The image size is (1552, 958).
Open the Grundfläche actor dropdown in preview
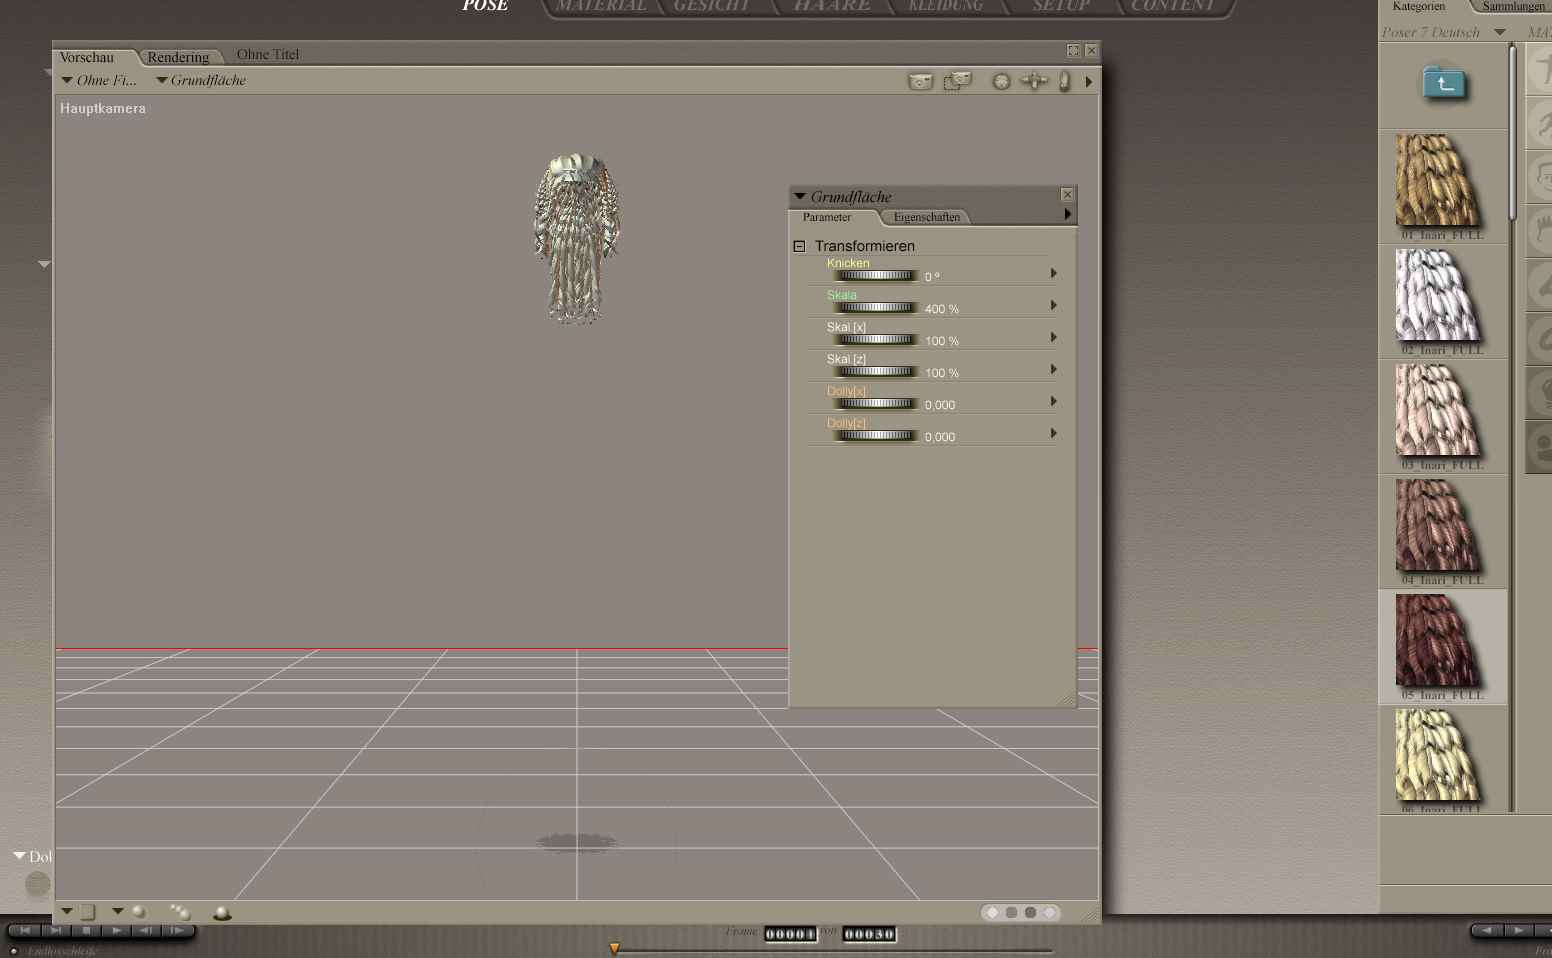pyautogui.click(x=200, y=80)
